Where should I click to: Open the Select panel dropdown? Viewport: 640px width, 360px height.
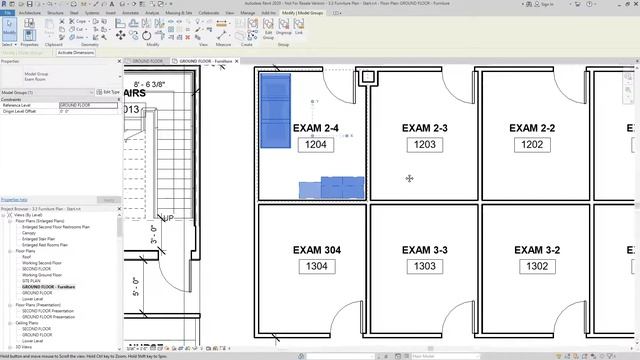(x=9, y=44)
